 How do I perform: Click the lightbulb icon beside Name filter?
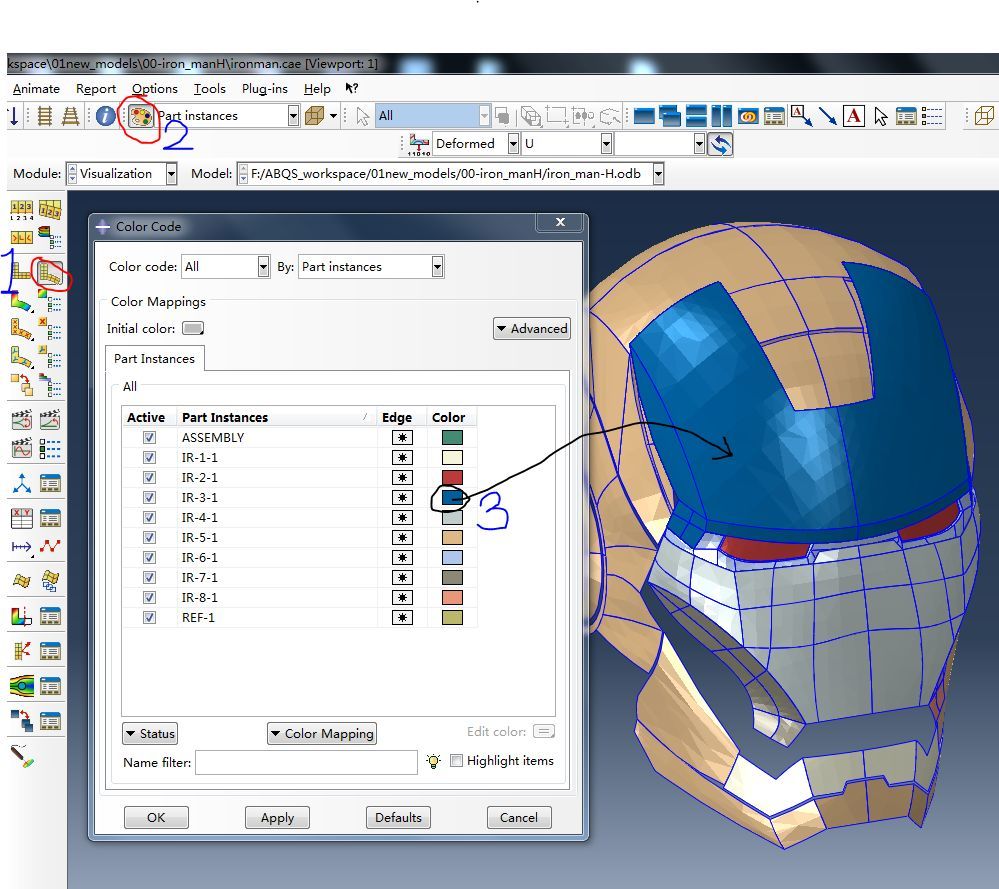[433, 761]
